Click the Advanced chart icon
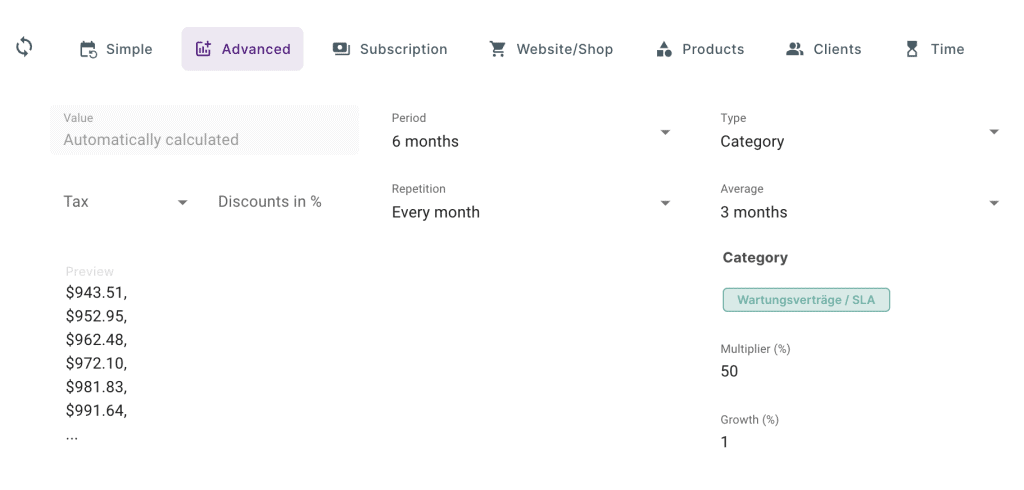This screenshot has height=490, width=1024. click(x=204, y=49)
